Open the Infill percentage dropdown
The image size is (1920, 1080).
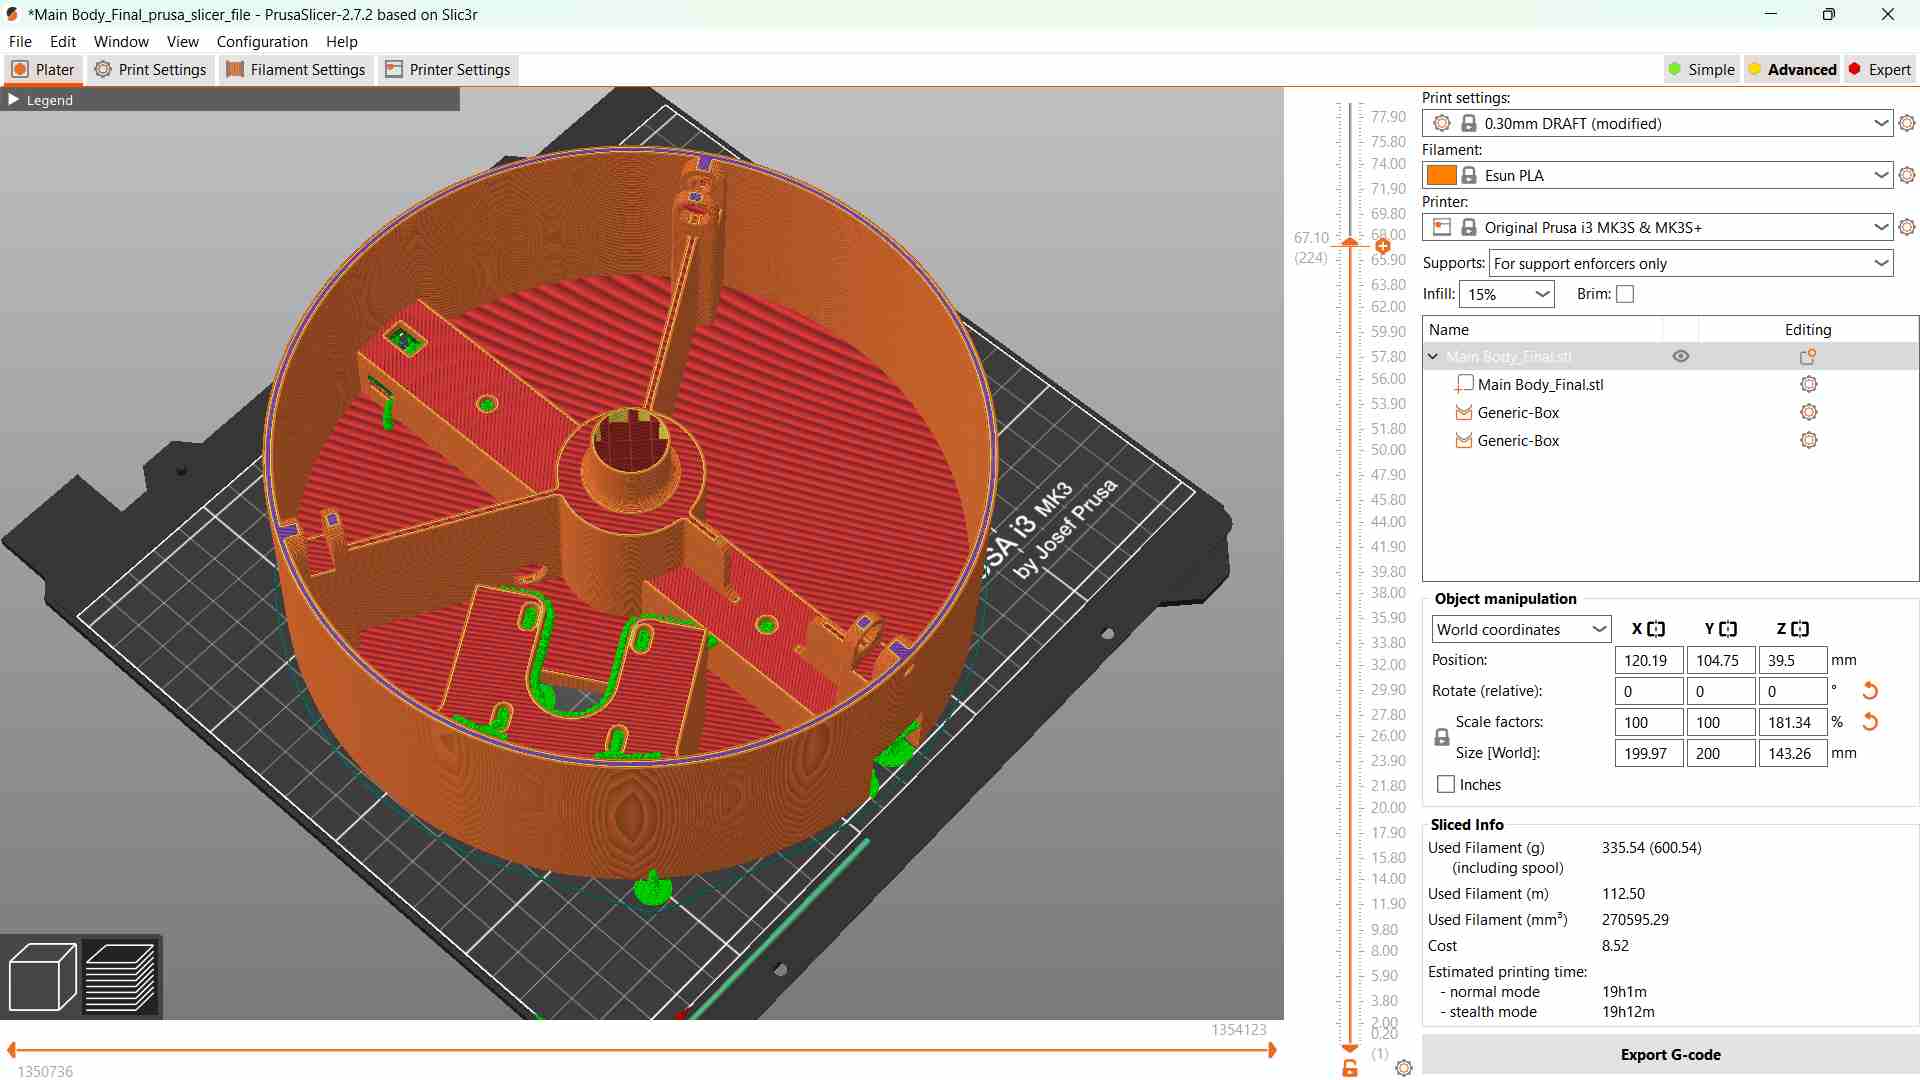pyautogui.click(x=1506, y=294)
